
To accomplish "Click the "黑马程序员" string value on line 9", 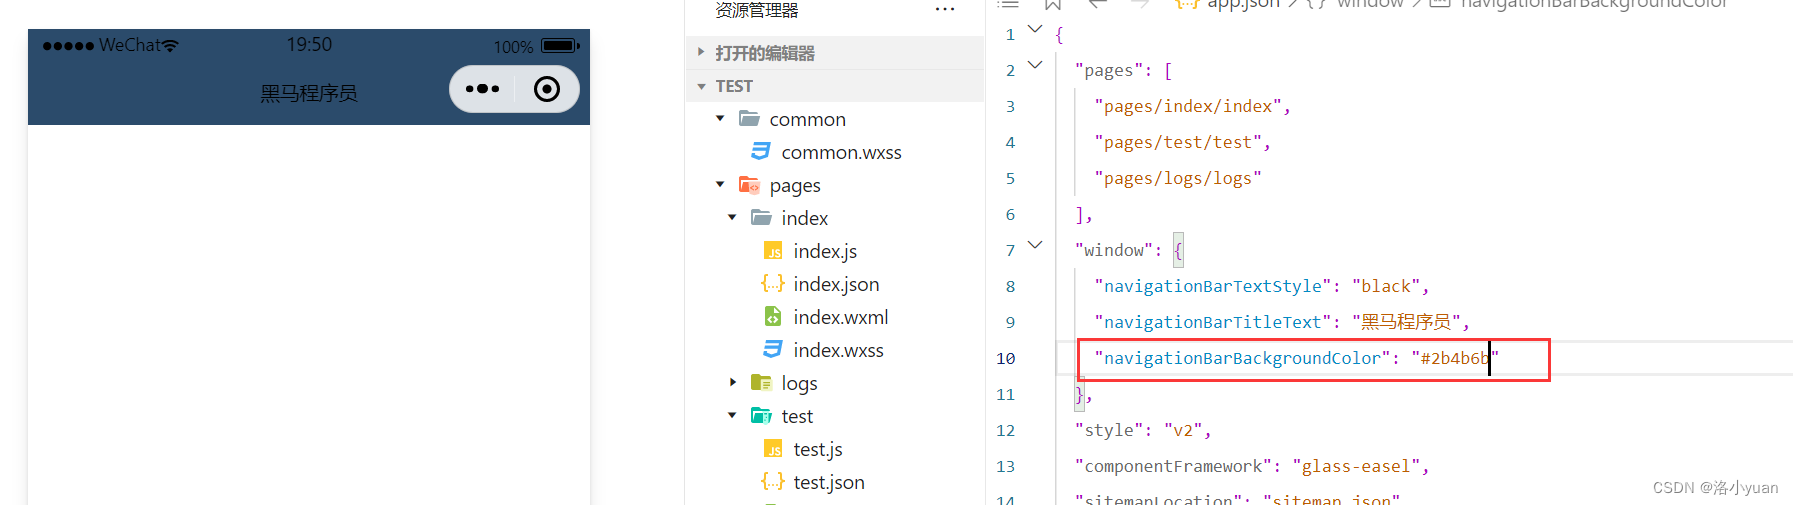I will (x=1406, y=322).
